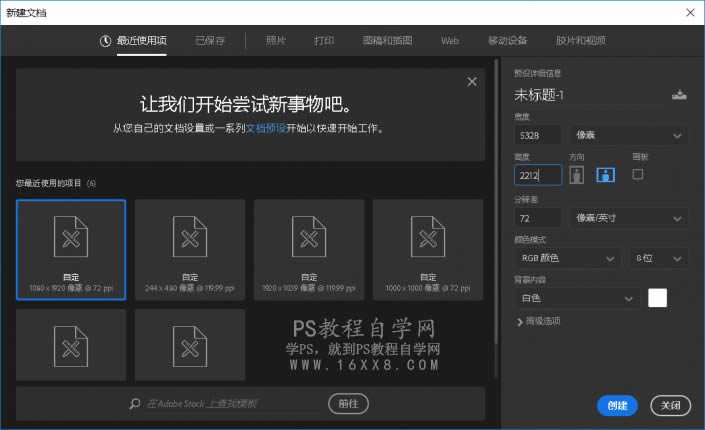Image resolution: width=705 pixels, height=430 pixels.
Task: Enable the 画板 artboard checkbox
Action: click(x=638, y=174)
